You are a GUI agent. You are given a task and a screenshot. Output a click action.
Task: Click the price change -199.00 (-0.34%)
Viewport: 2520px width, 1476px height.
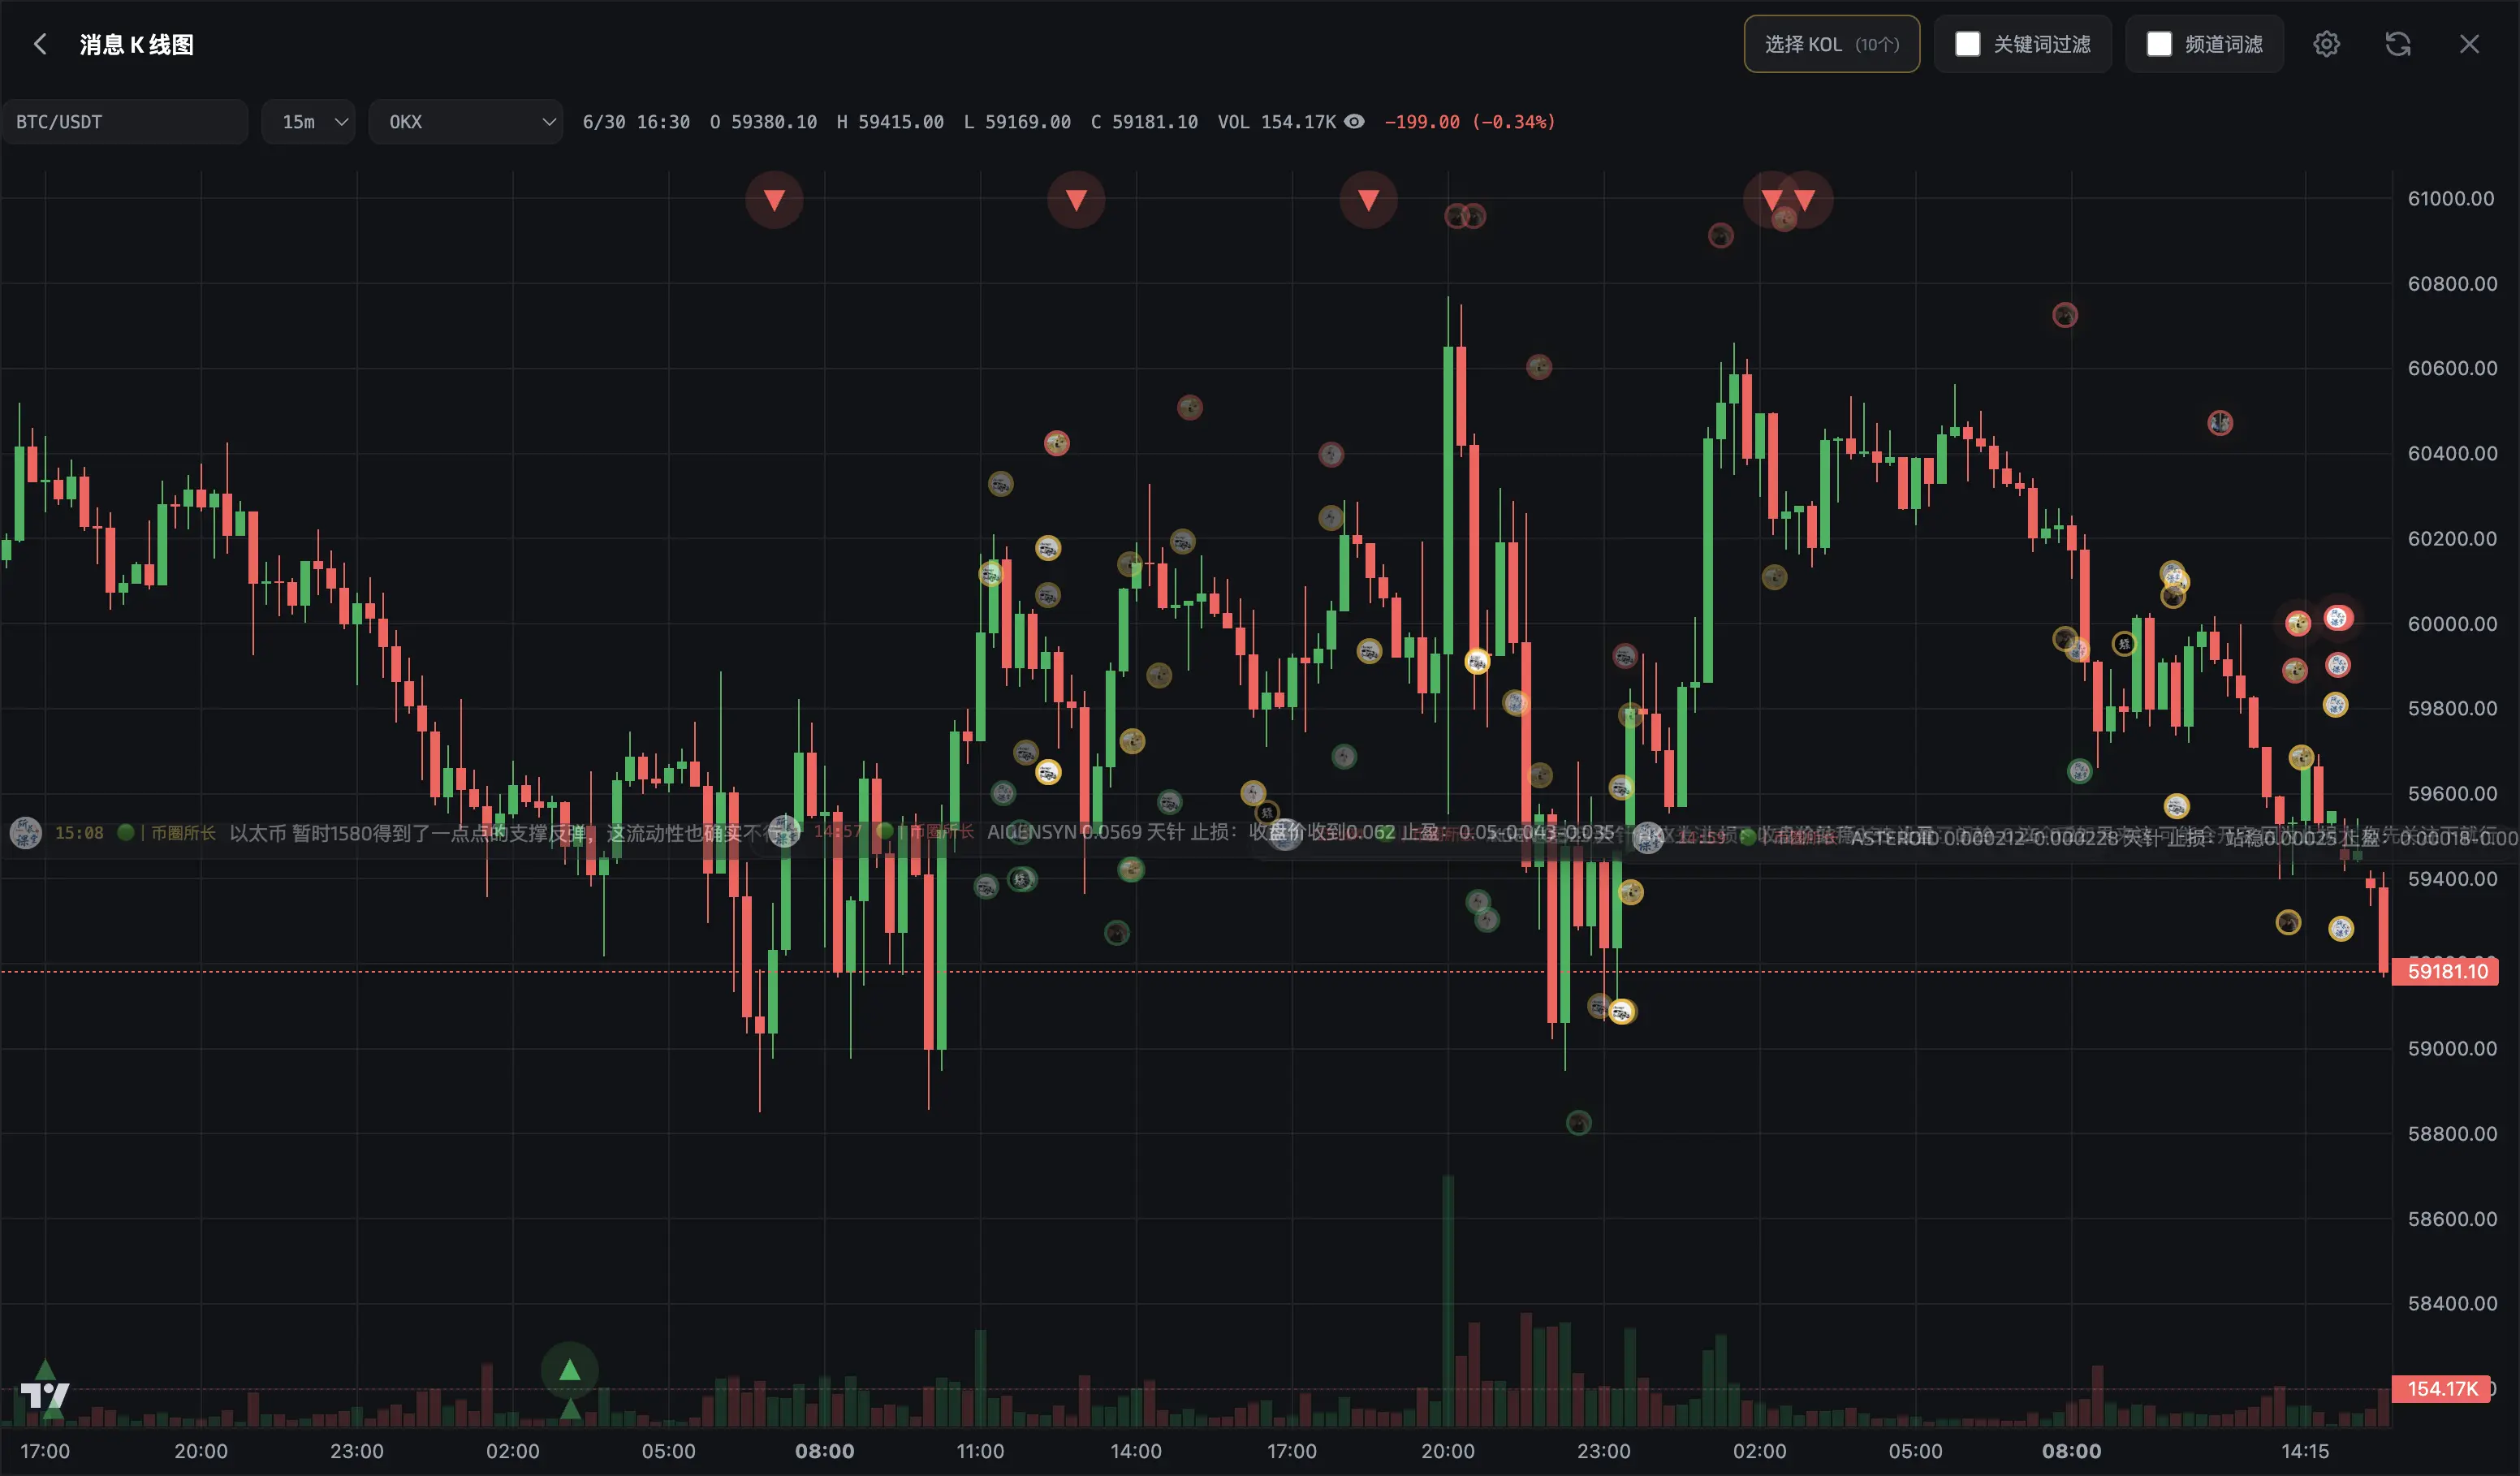coord(1469,121)
